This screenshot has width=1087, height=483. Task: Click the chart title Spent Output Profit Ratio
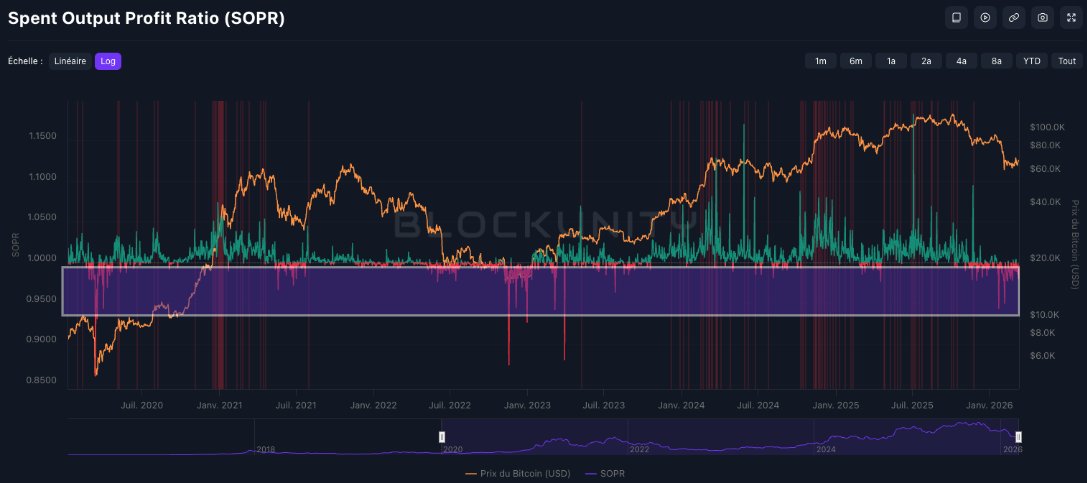coord(146,19)
